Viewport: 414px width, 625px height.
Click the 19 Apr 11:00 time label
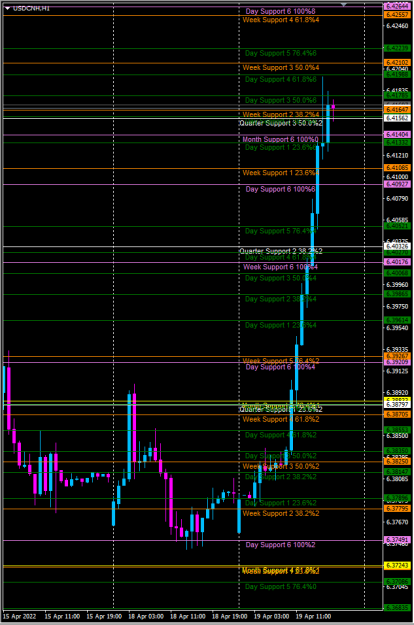pyautogui.click(x=313, y=616)
